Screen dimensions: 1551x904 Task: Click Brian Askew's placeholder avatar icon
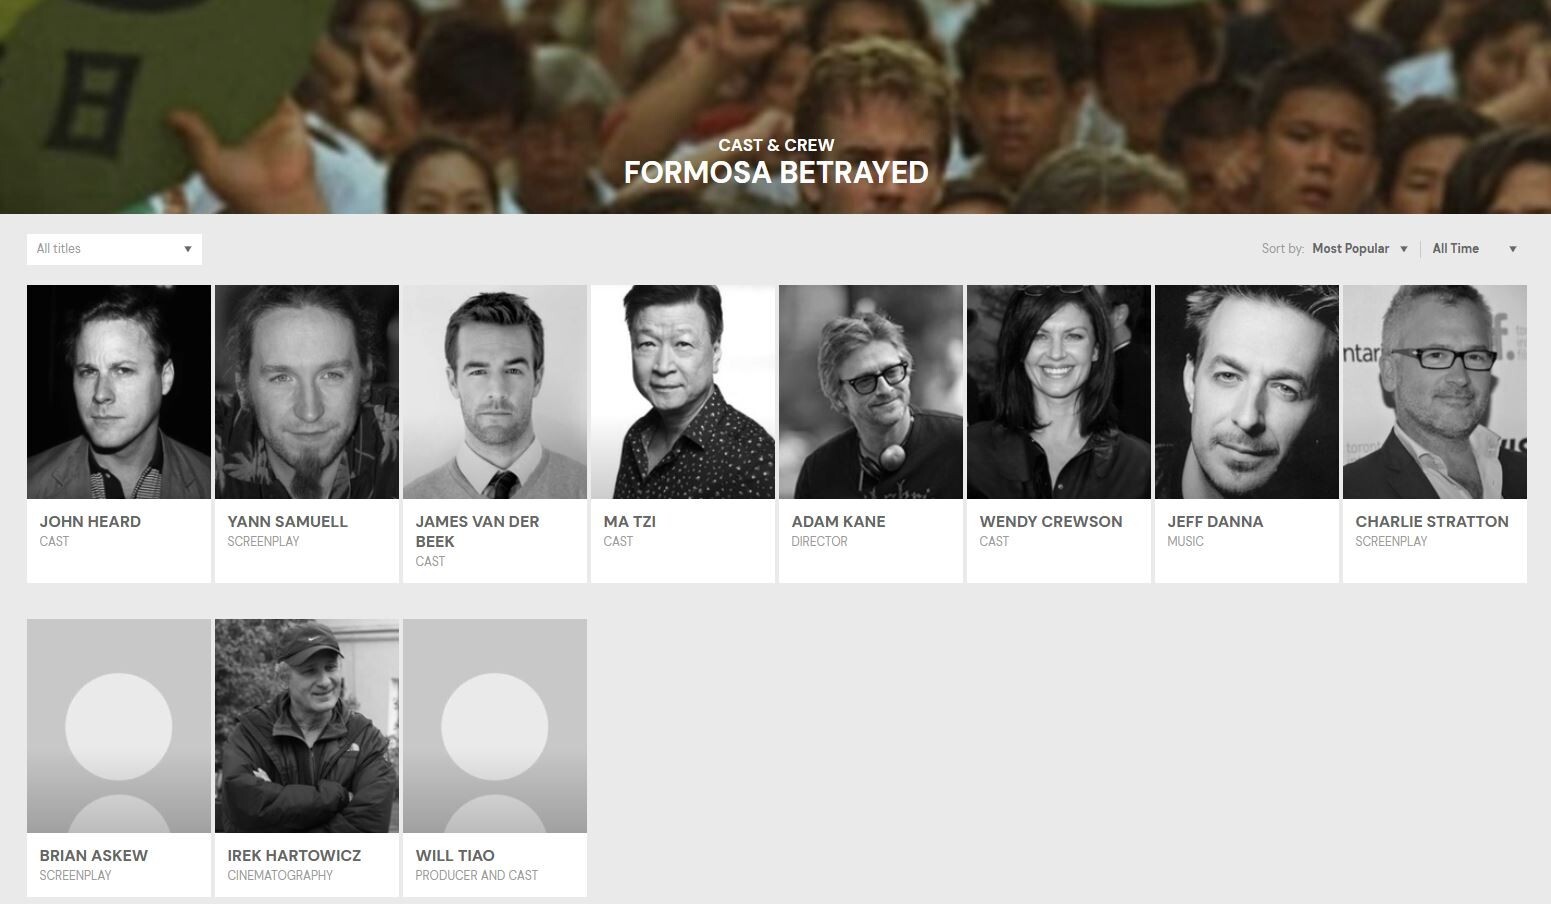click(119, 726)
